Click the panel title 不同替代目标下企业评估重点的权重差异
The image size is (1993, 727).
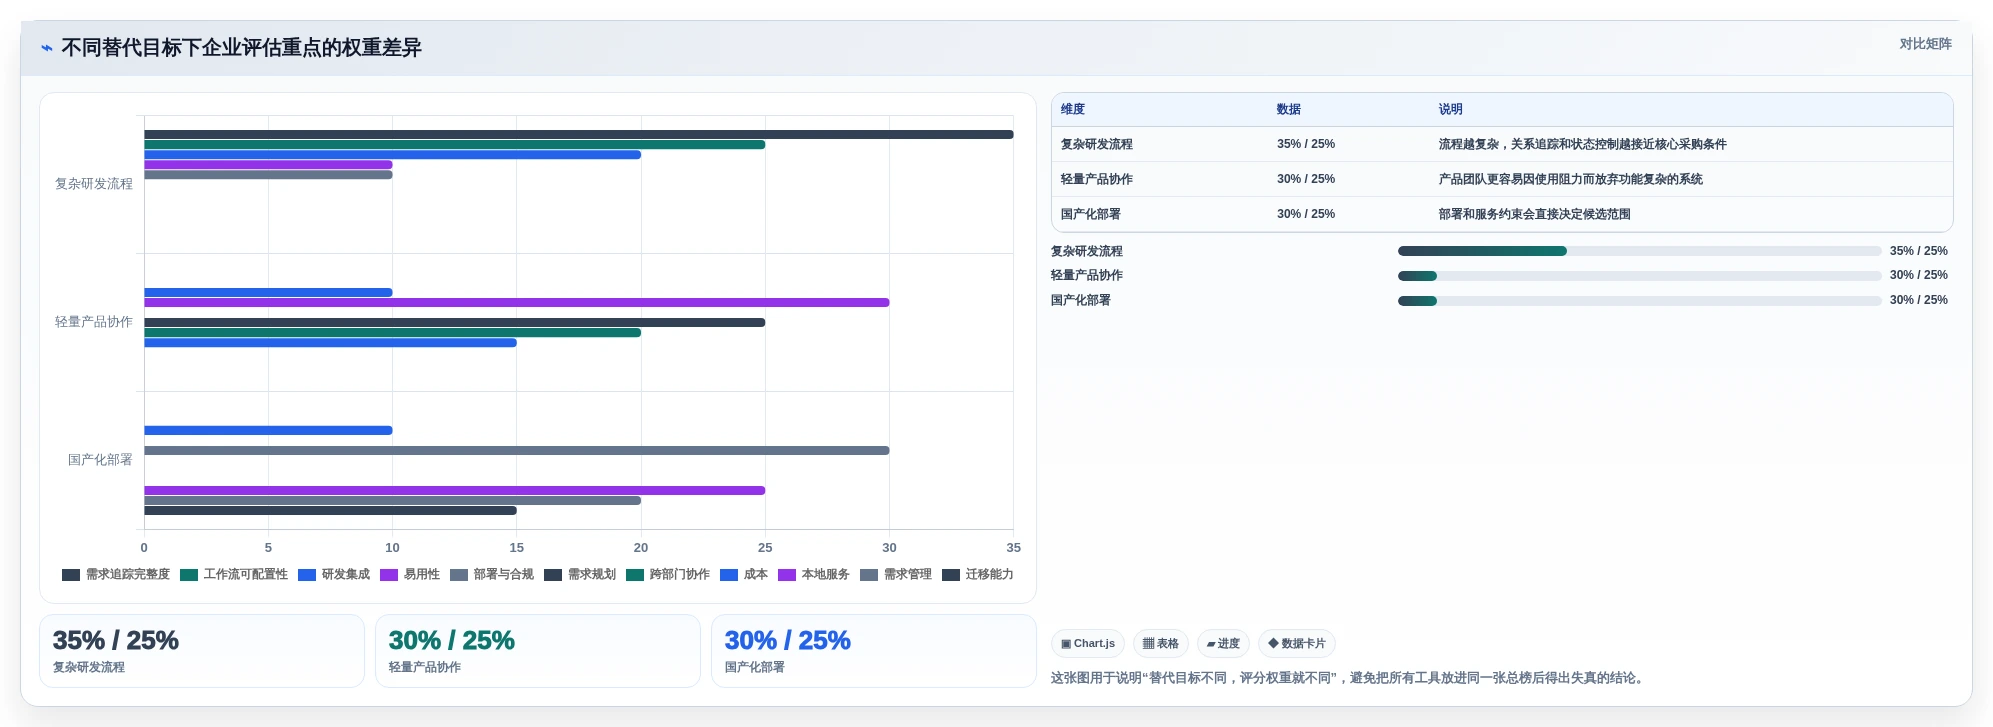point(241,48)
